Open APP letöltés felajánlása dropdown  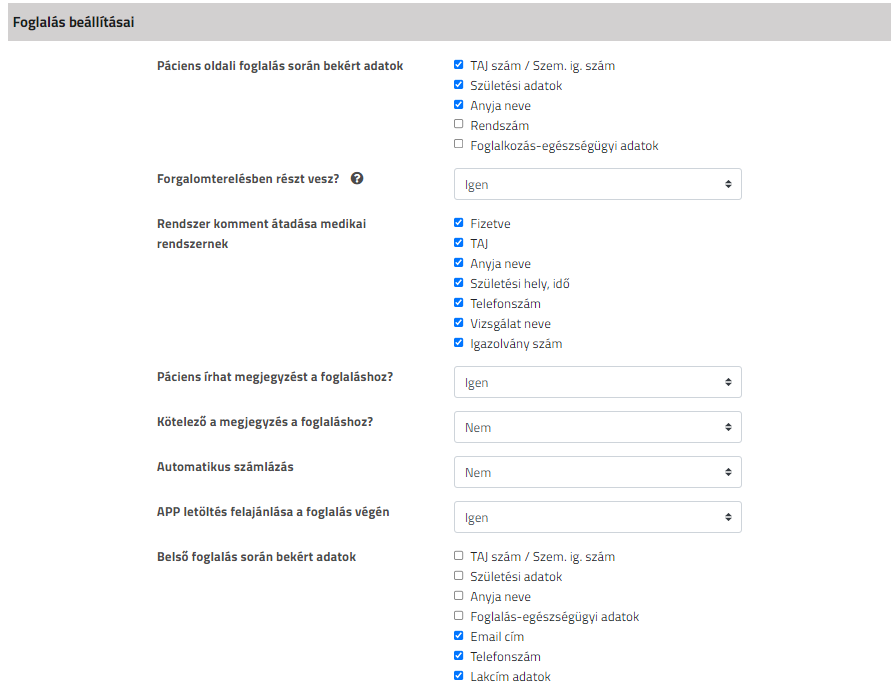coord(598,518)
